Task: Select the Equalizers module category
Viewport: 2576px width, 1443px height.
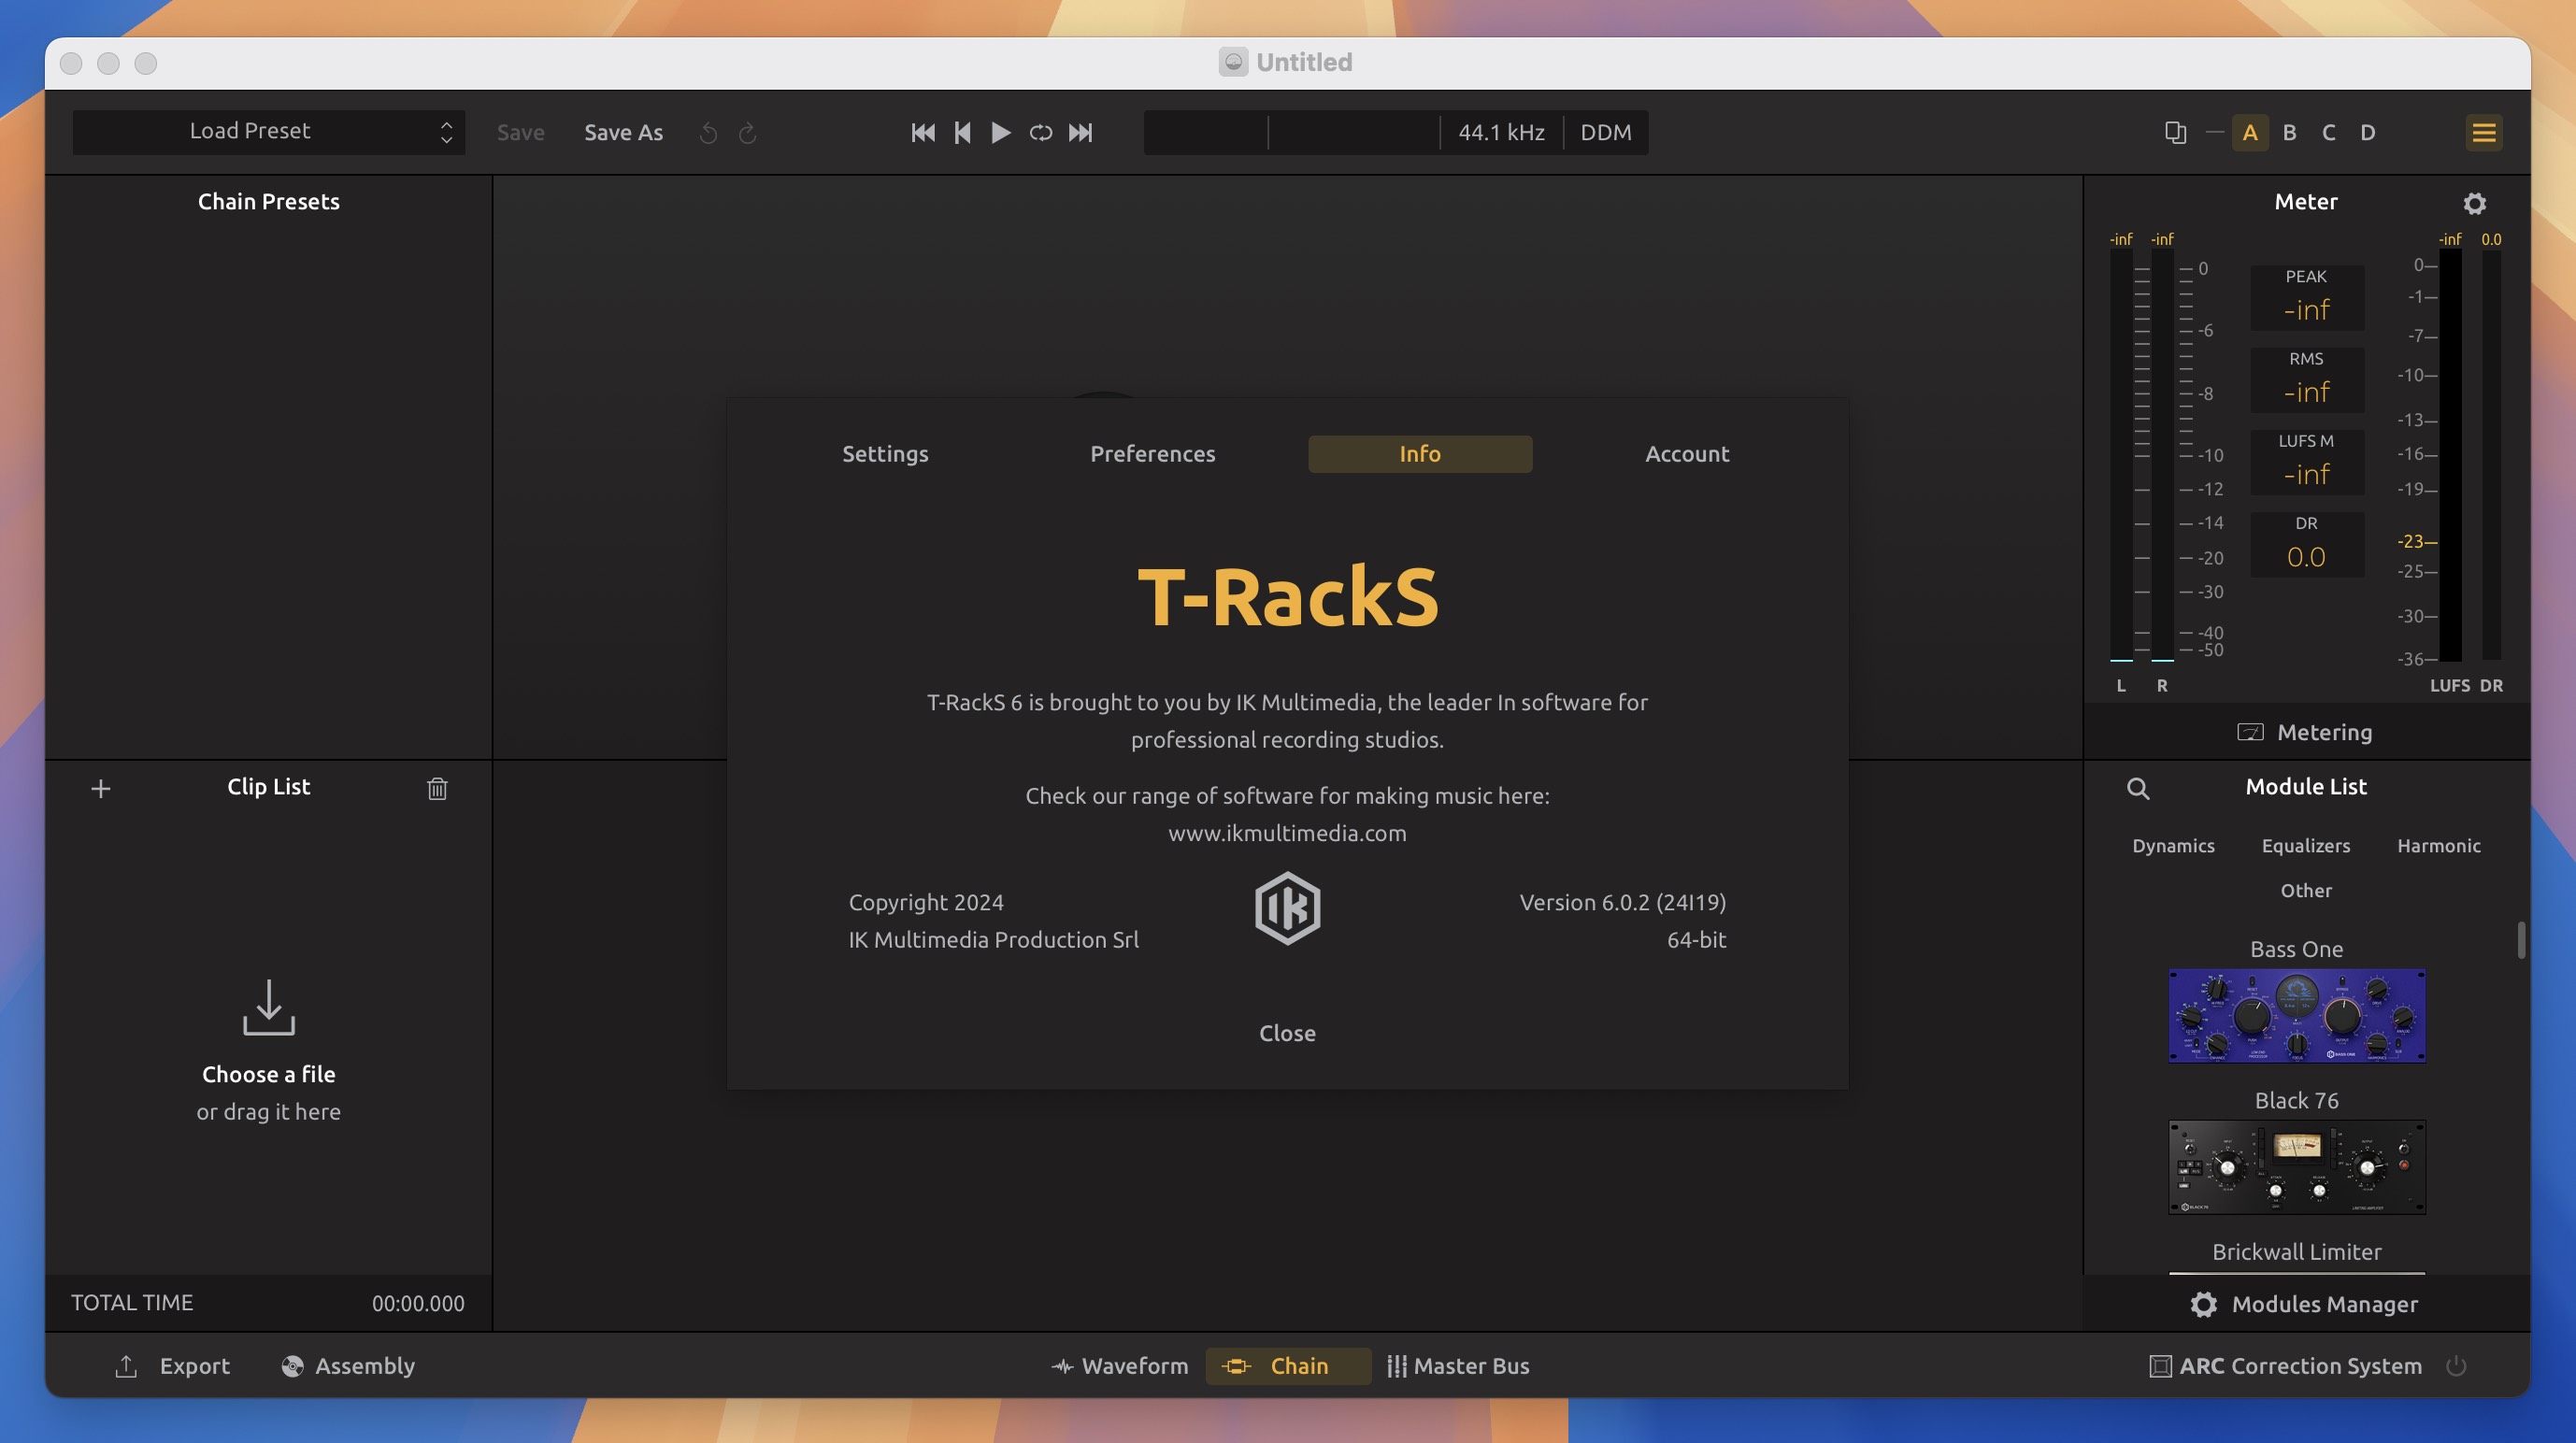Action: pyautogui.click(x=2305, y=845)
